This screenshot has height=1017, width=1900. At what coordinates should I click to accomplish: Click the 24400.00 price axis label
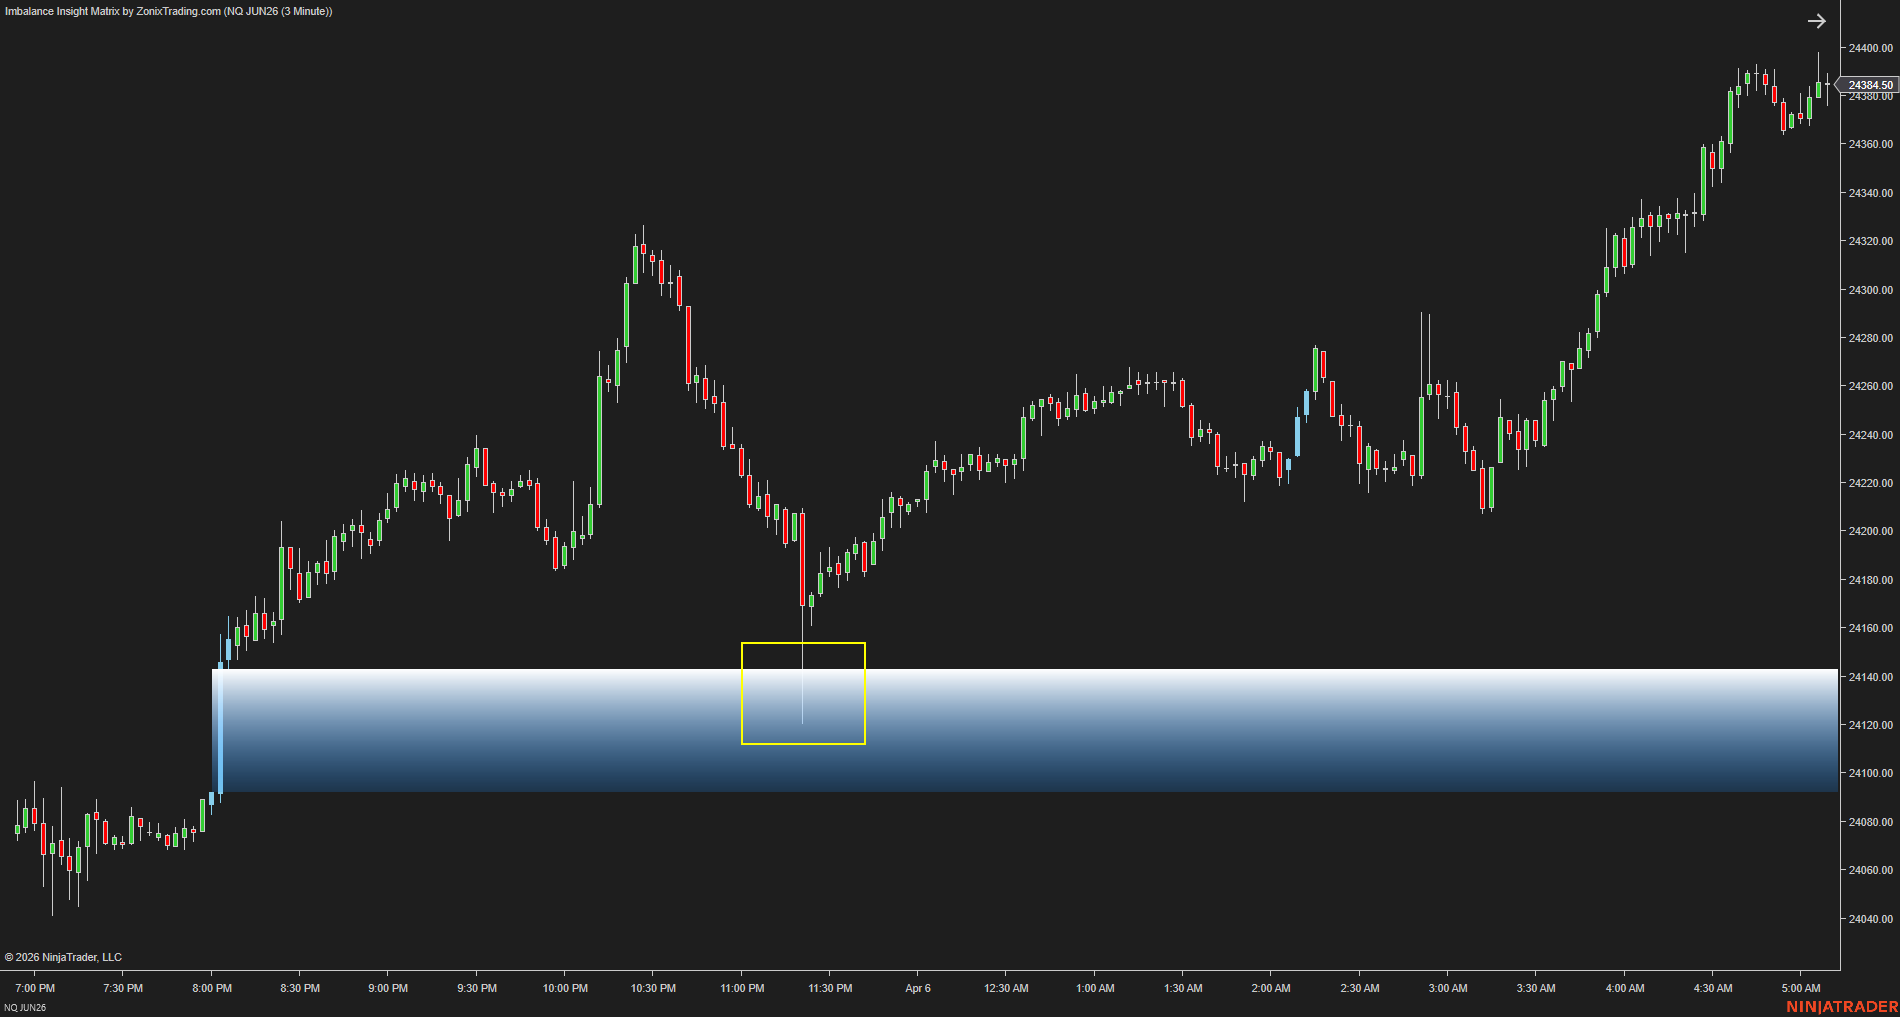(x=1870, y=48)
